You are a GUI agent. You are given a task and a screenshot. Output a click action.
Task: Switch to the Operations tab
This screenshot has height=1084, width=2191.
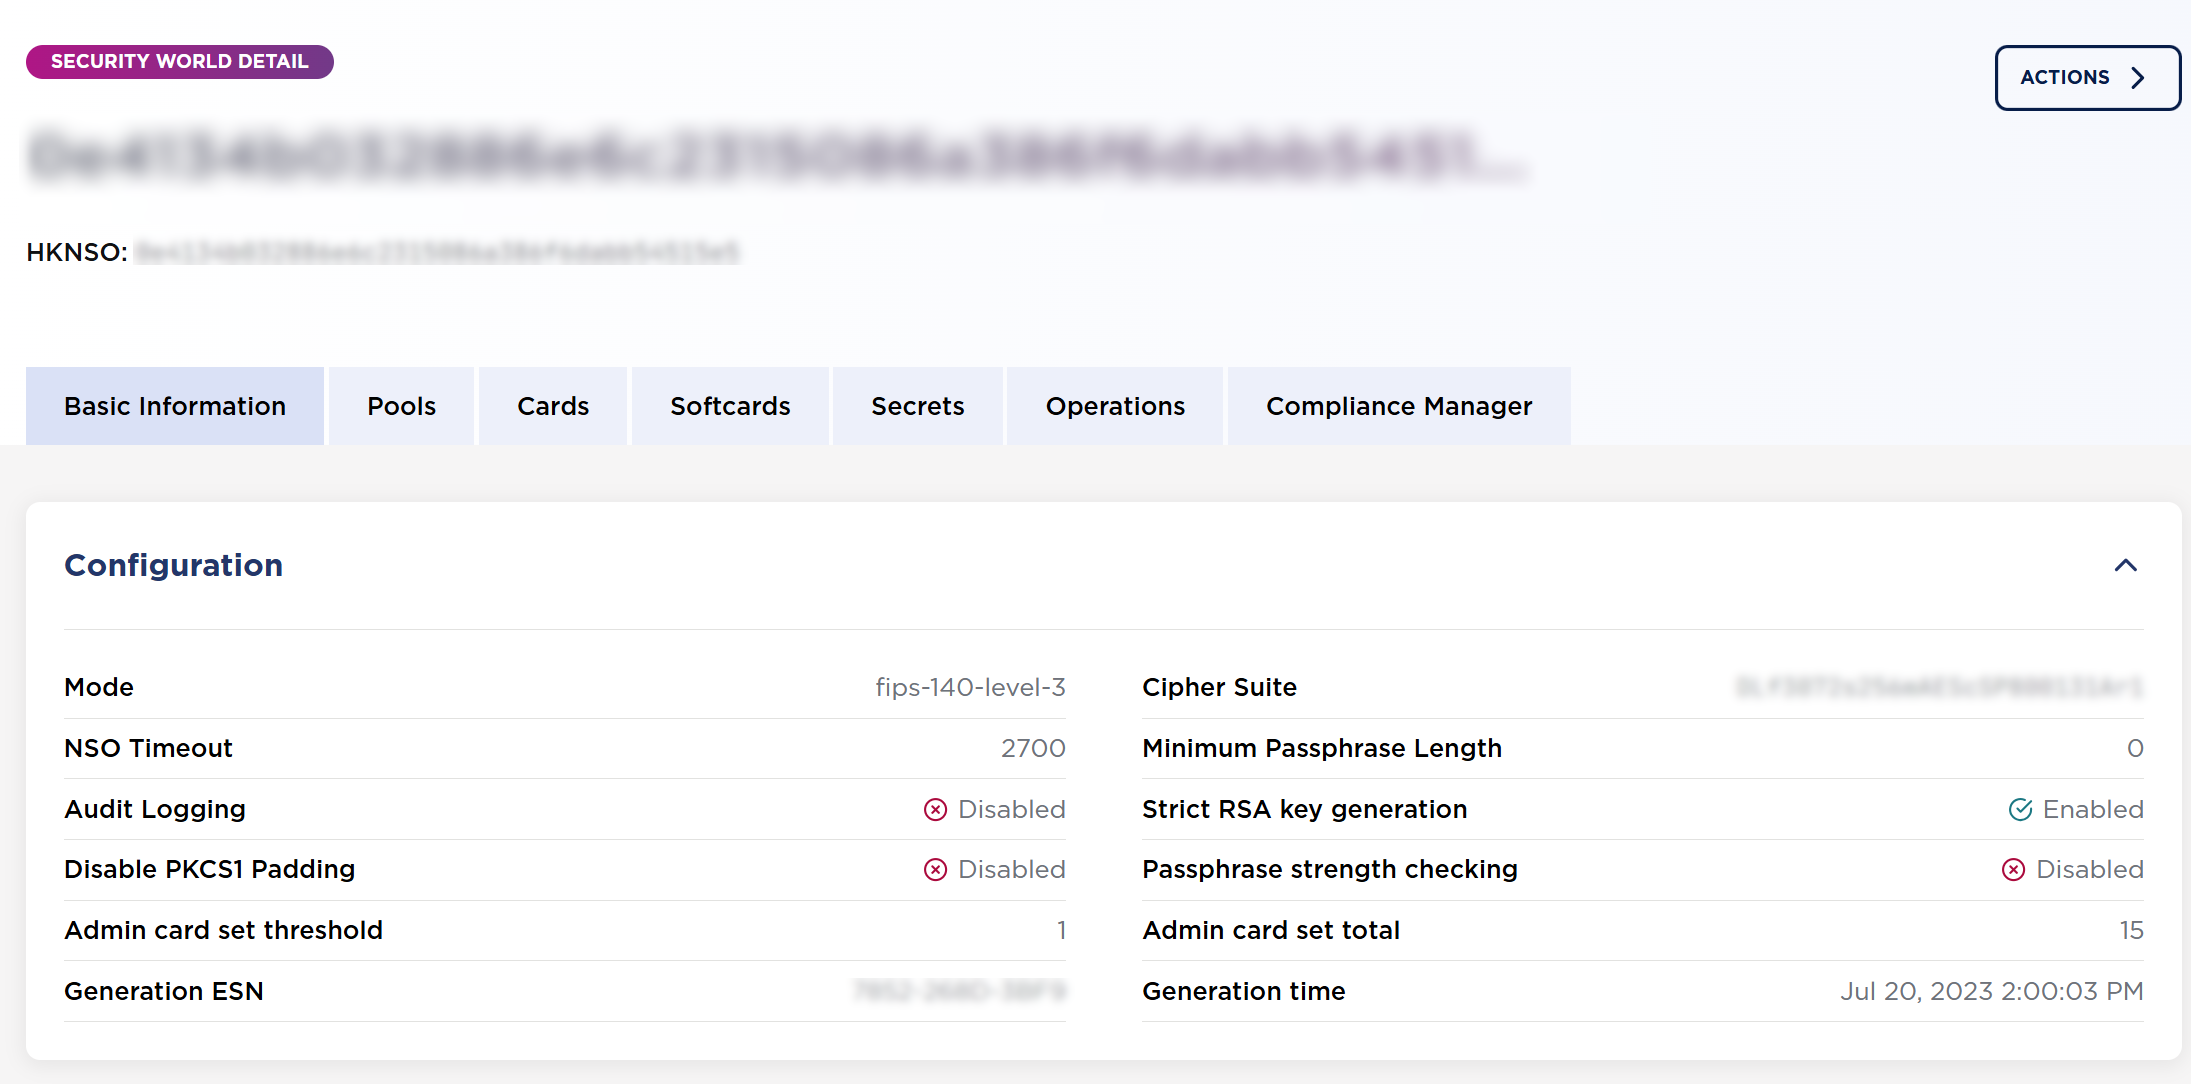pyautogui.click(x=1115, y=406)
